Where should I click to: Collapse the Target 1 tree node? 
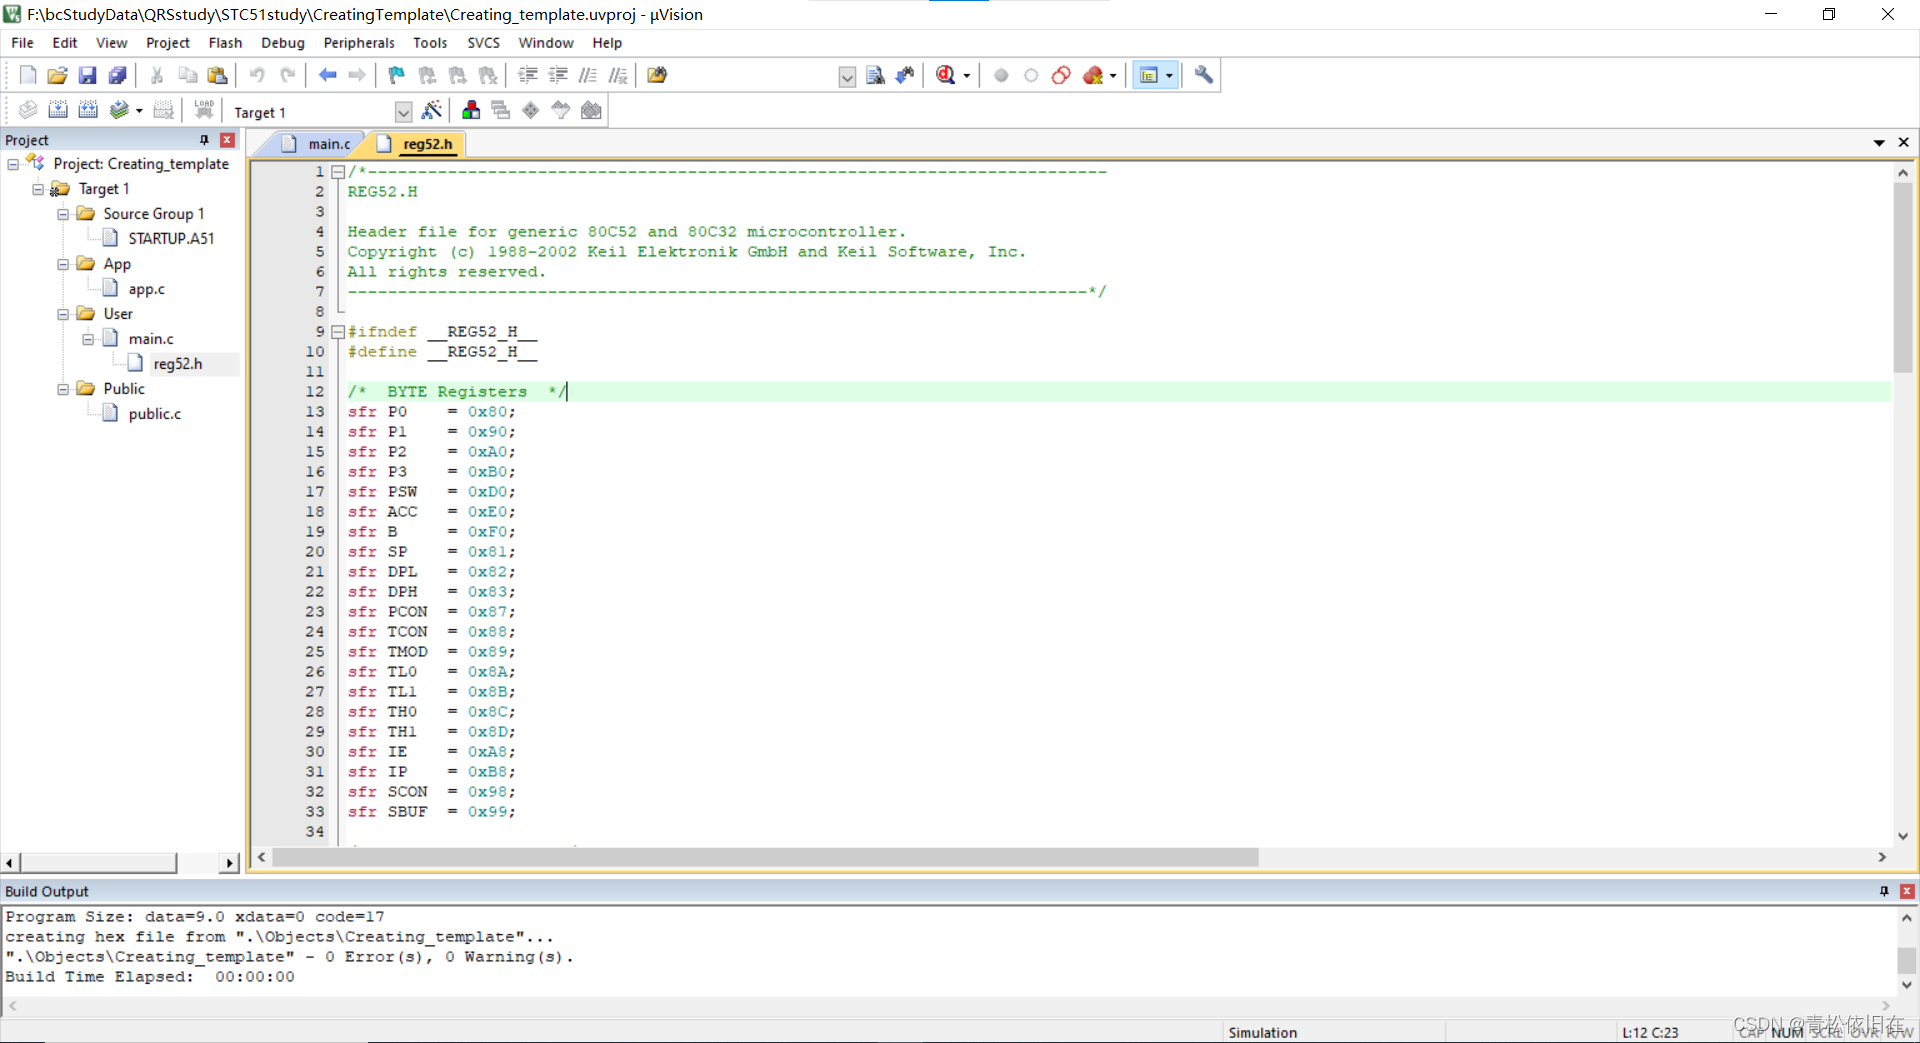(38, 189)
